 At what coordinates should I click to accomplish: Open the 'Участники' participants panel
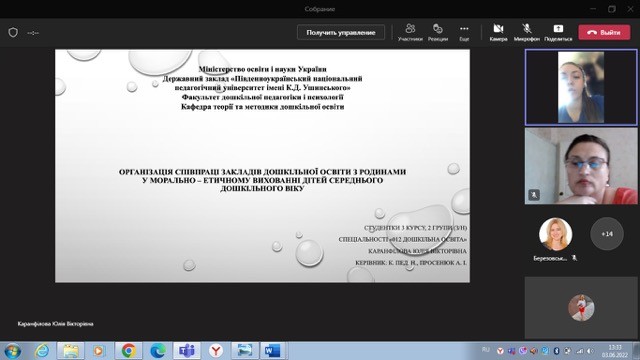point(410,33)
